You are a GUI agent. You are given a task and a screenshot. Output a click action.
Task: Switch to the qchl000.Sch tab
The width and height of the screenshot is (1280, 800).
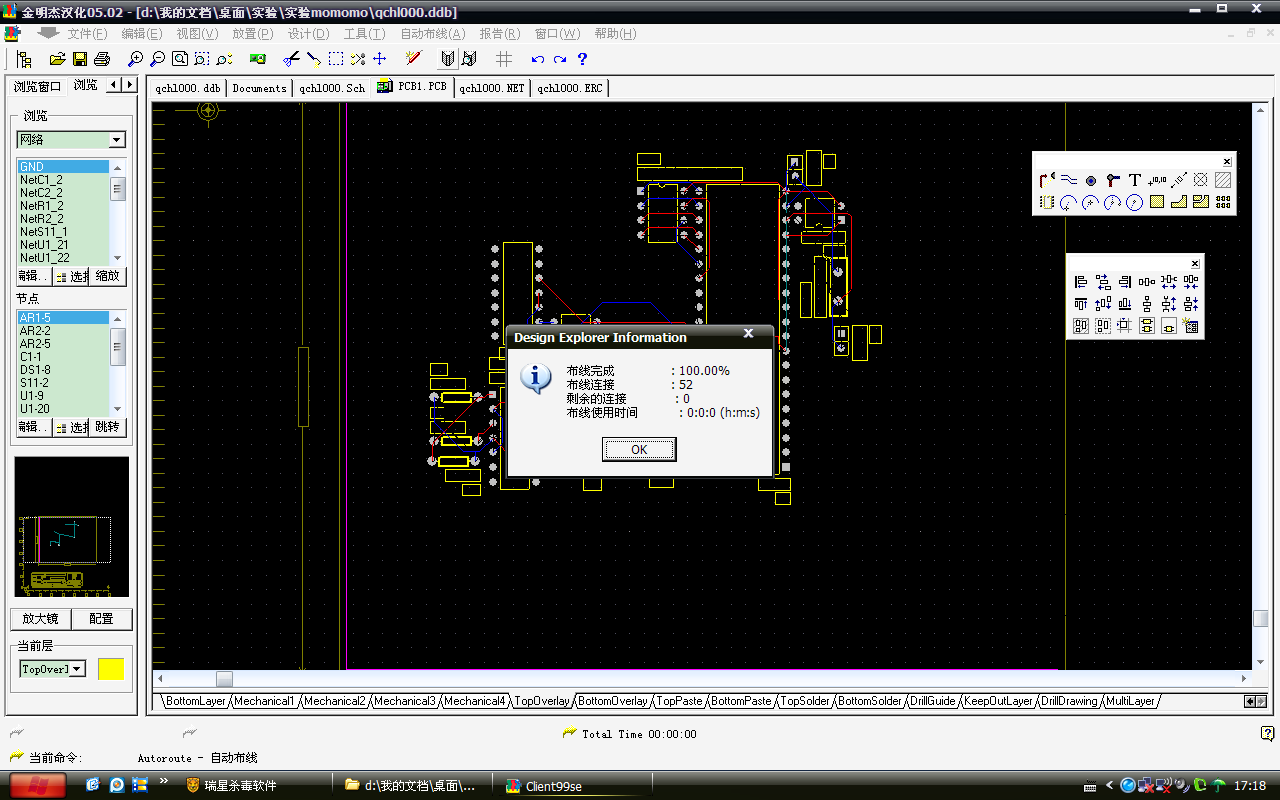tap(332, 88)
